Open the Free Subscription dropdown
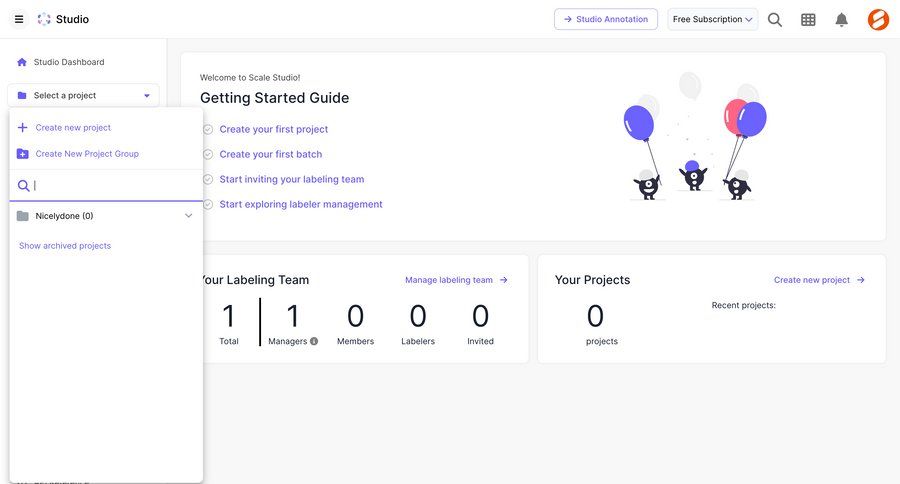Screen dimensions: 900x484 (713, 19)
